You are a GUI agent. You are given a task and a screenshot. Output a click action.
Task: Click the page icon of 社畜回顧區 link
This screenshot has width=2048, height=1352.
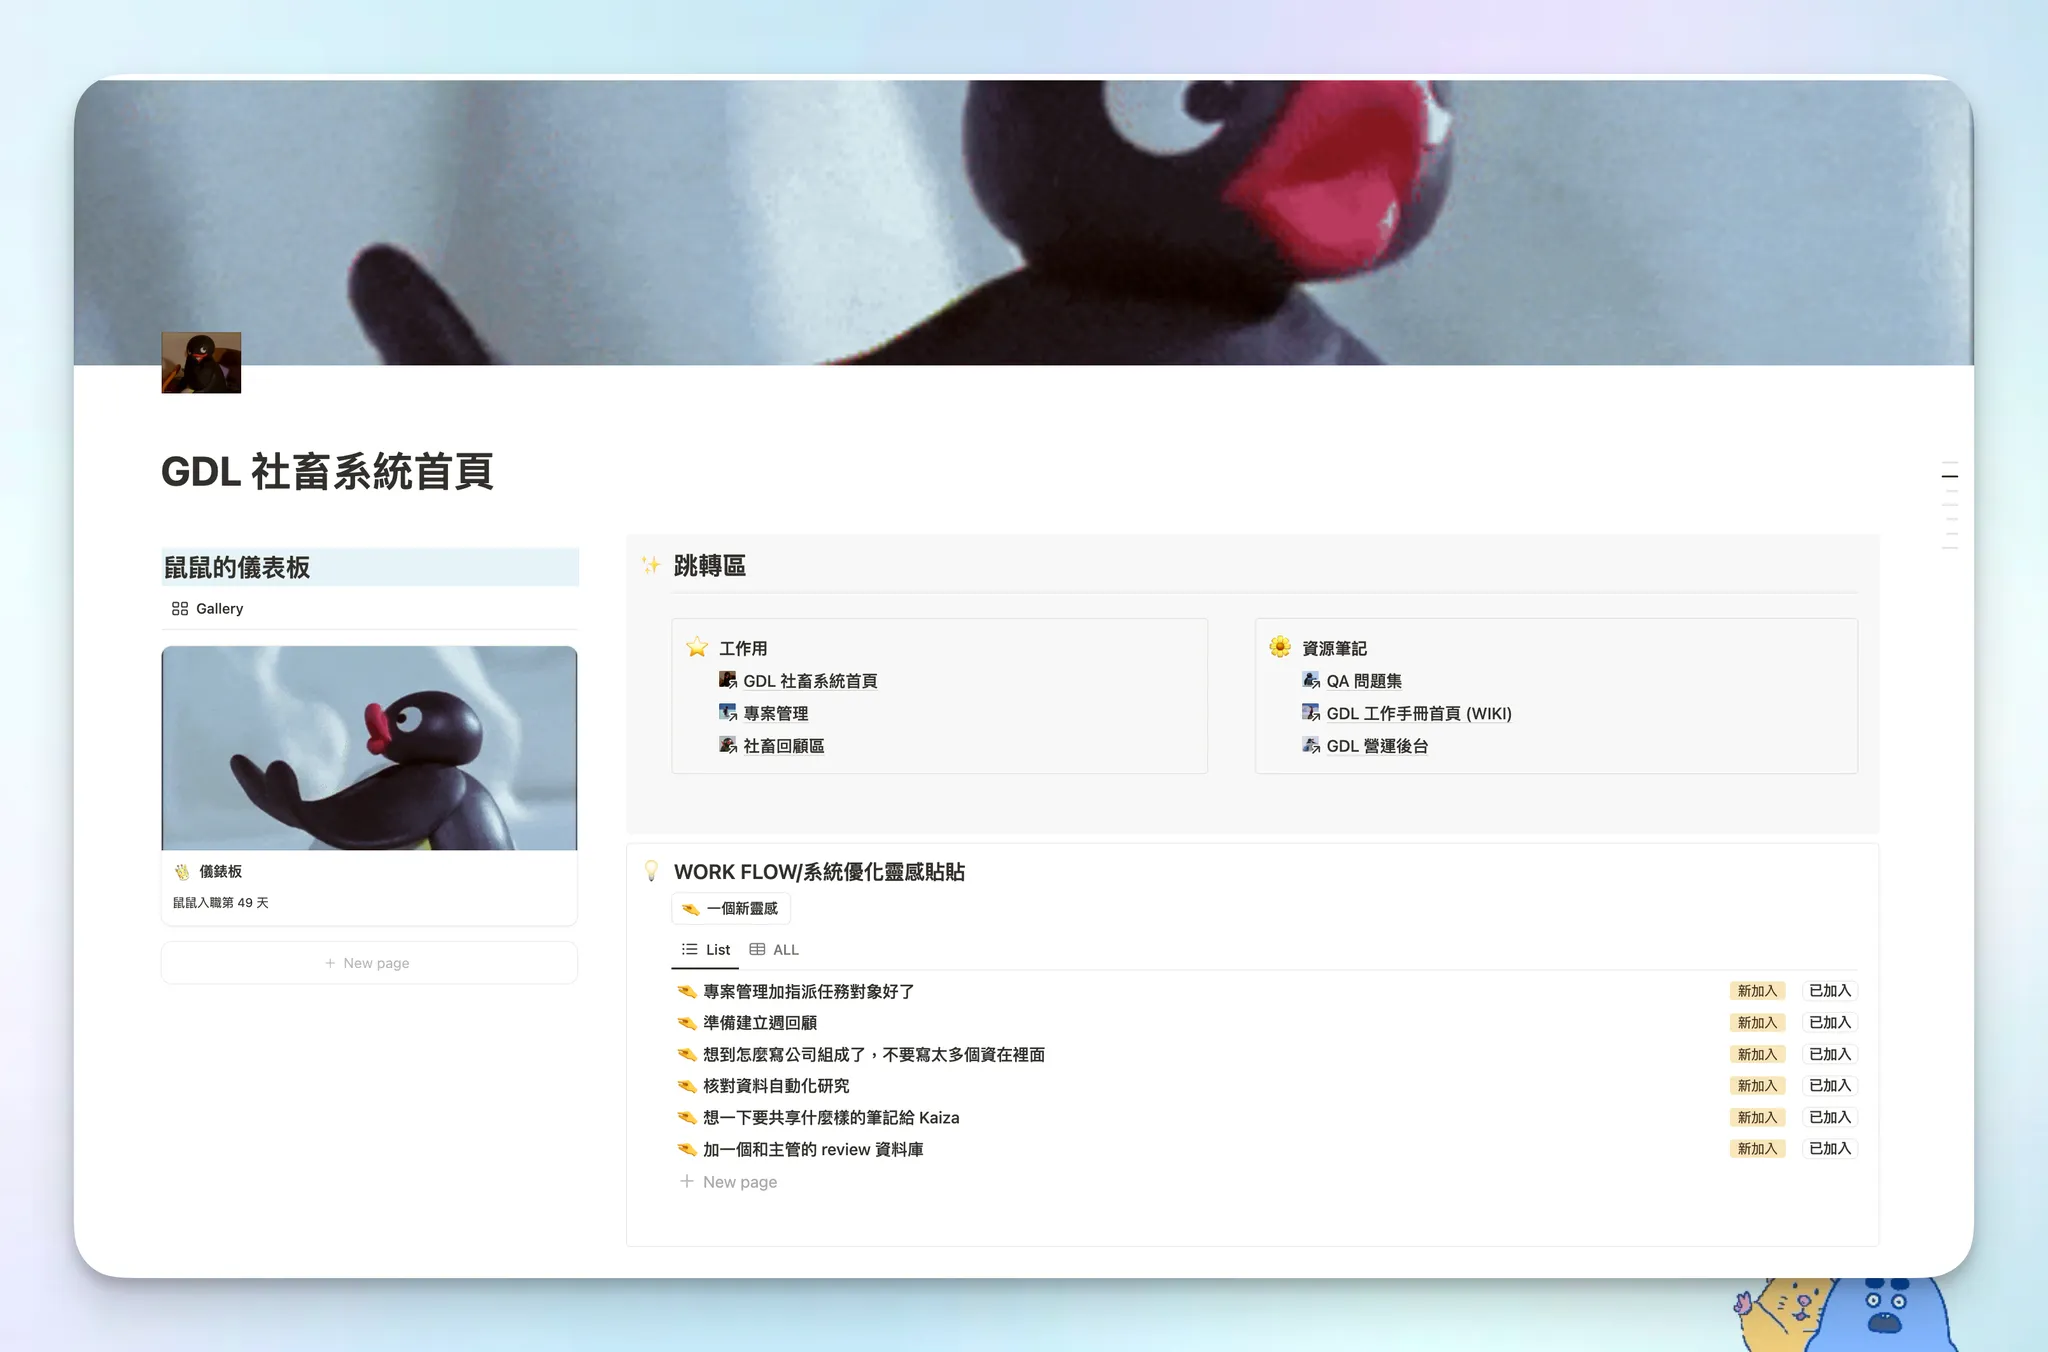[x=728, y=745]
